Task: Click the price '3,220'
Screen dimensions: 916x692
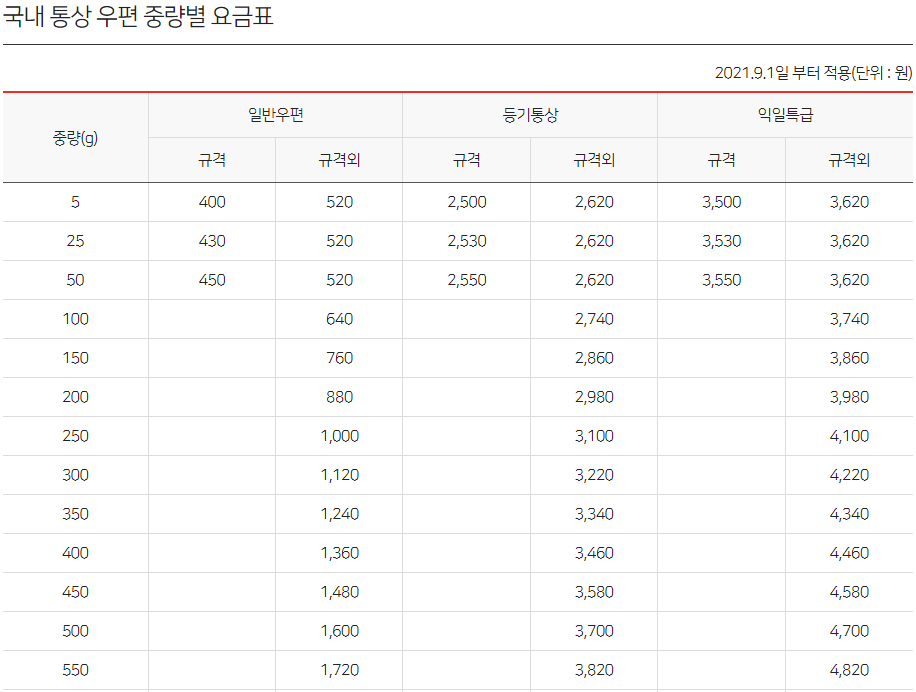Action: (x=594, y=475)
